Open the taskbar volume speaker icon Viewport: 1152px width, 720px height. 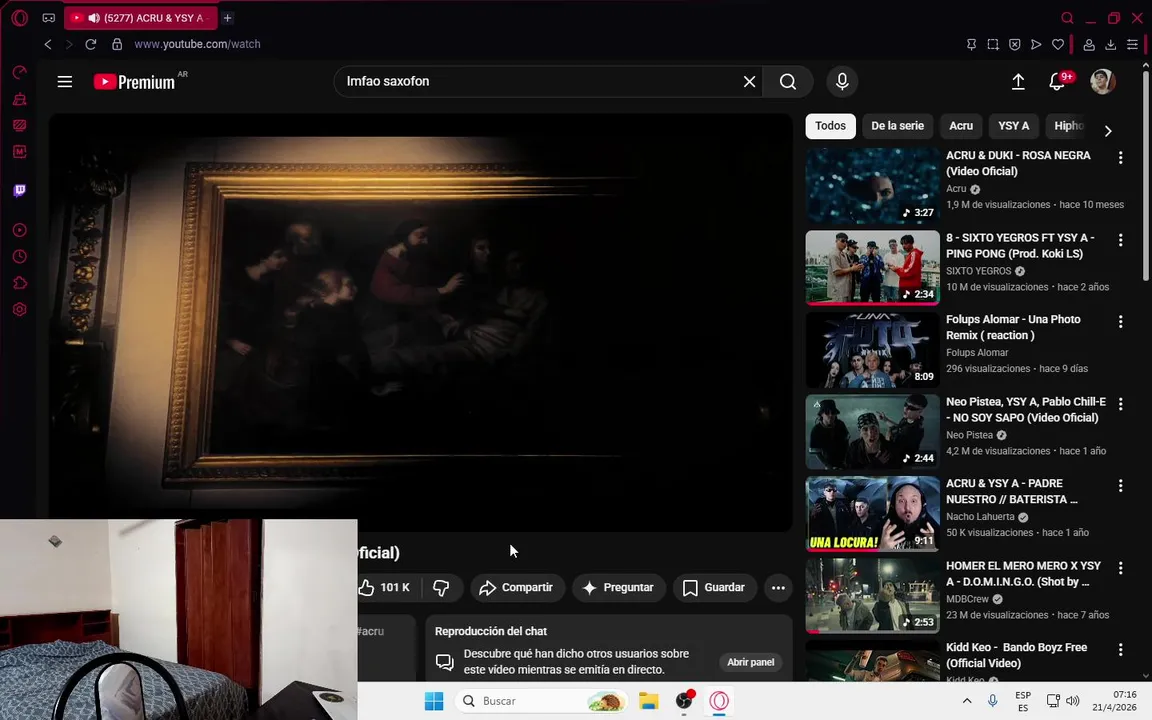click(1073, 701)
